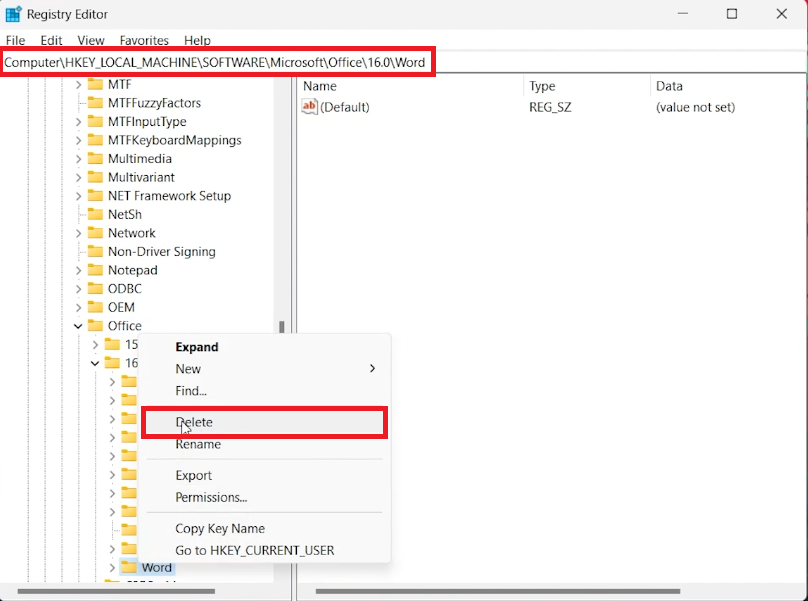This screenshot has height=601, width=808.
Task: Expand the Multivariant key
Action: [78, 177]
